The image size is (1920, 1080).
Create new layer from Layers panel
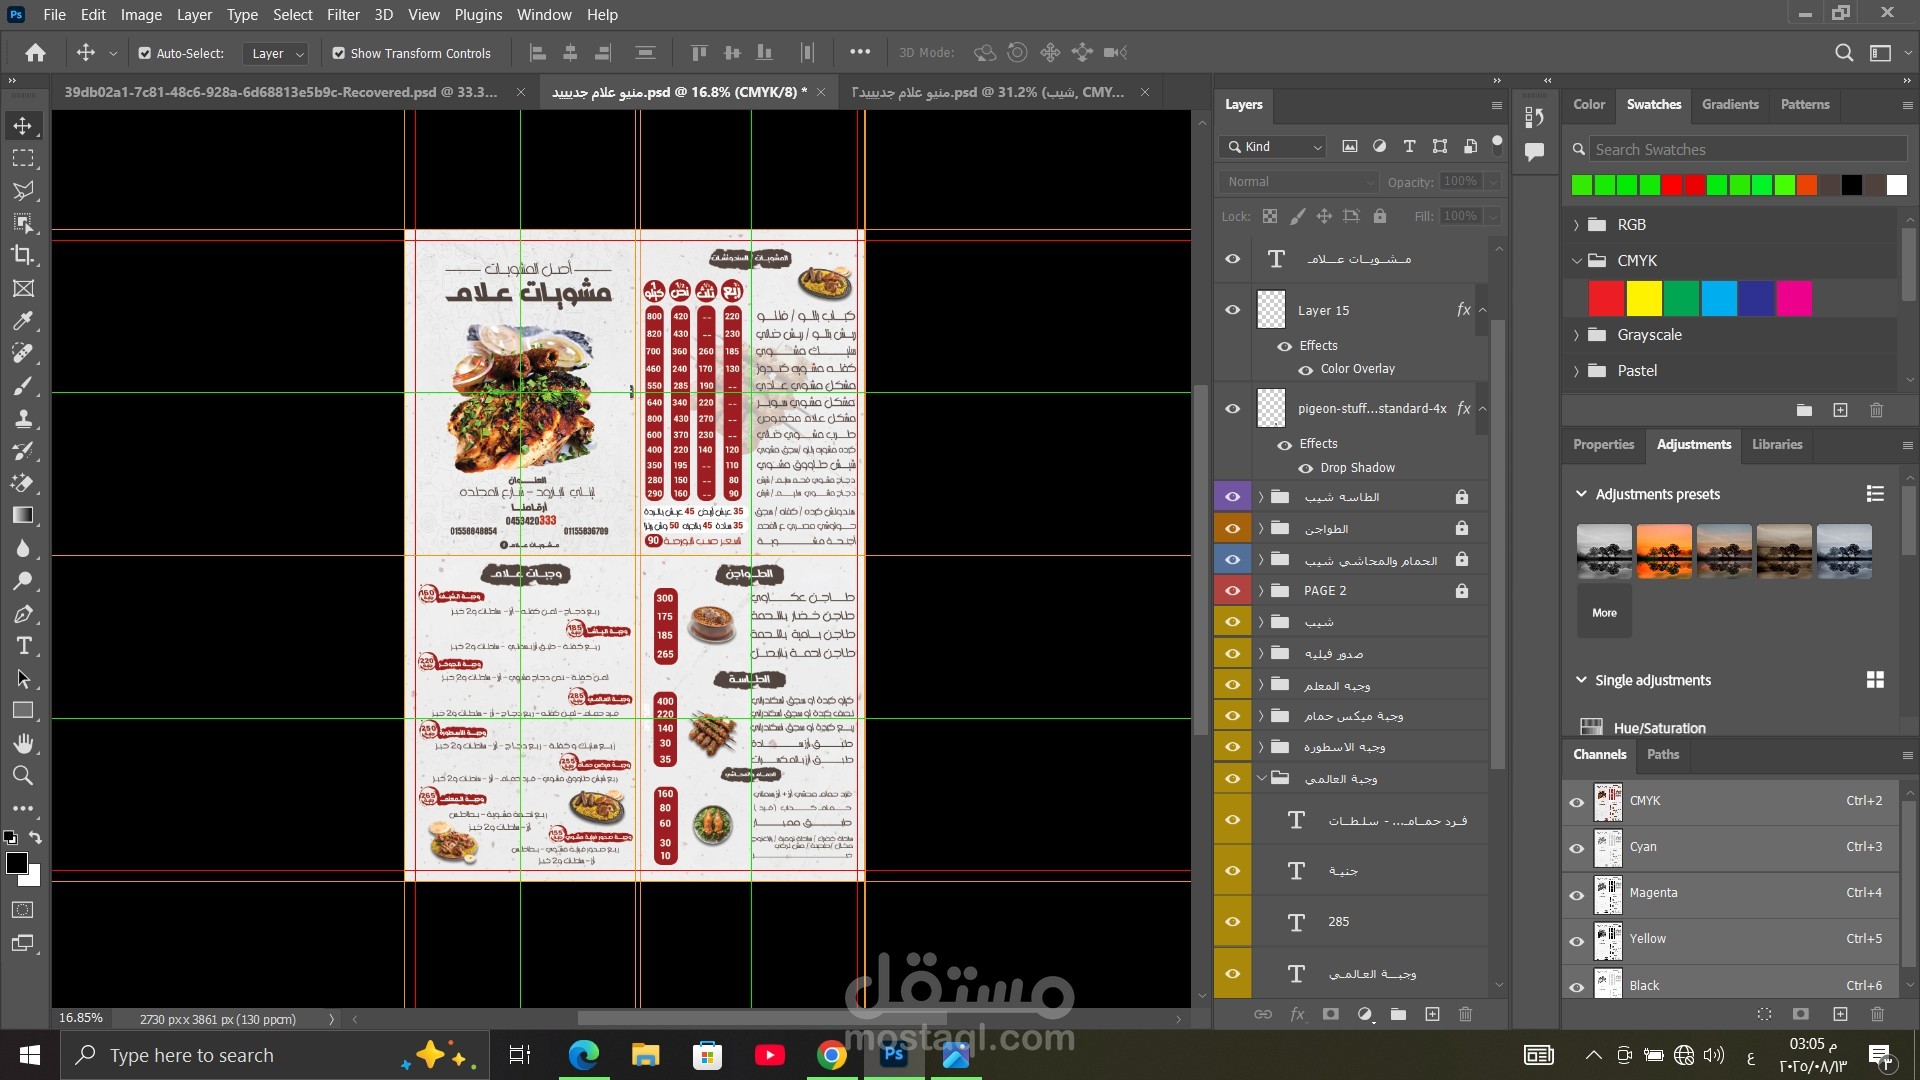pos(1432,1014)
